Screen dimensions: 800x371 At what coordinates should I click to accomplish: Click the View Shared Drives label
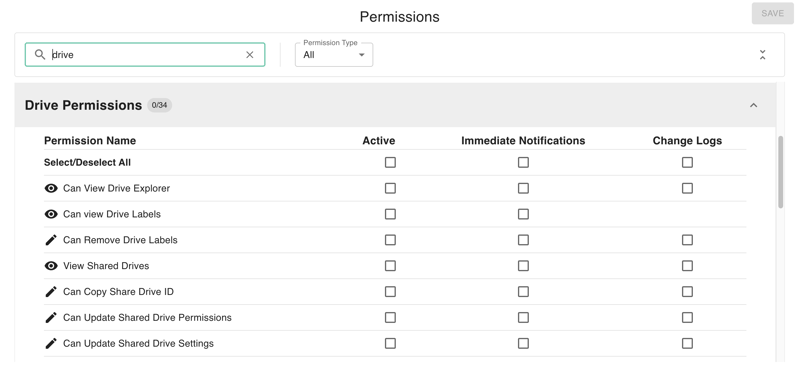pos(106,266)
